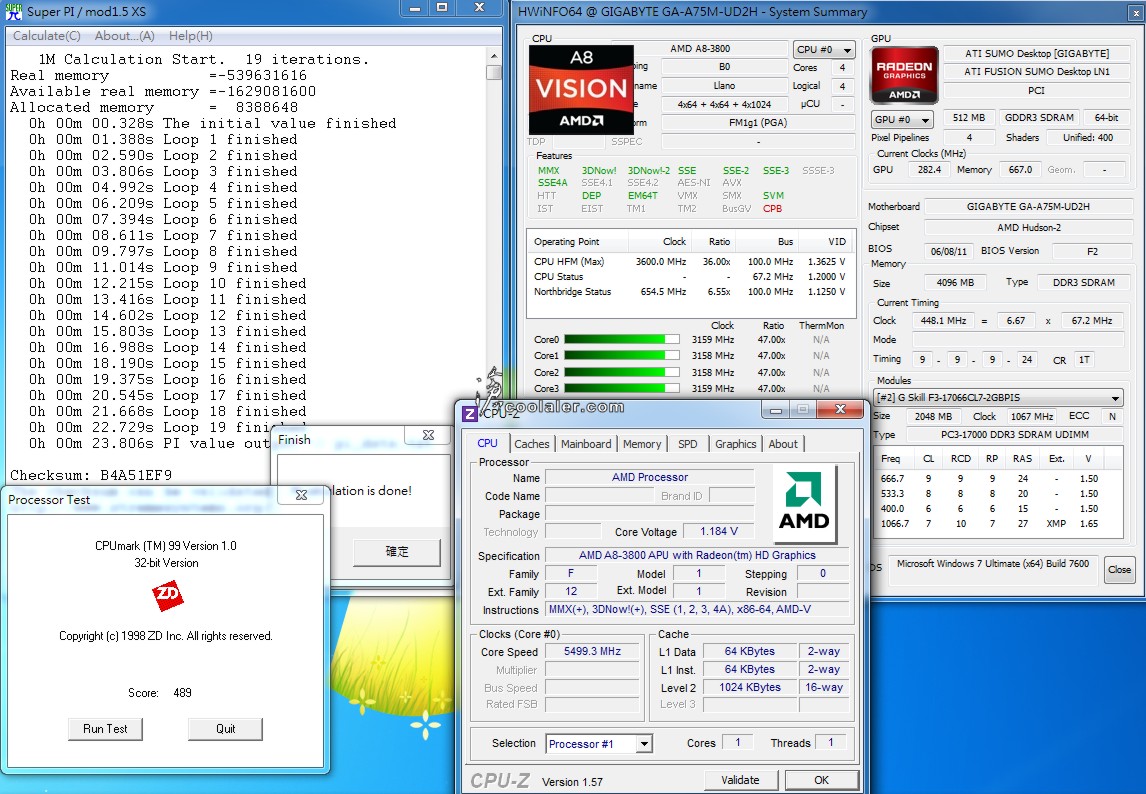Click Quit in the Processor Test window

pos(225,729)
